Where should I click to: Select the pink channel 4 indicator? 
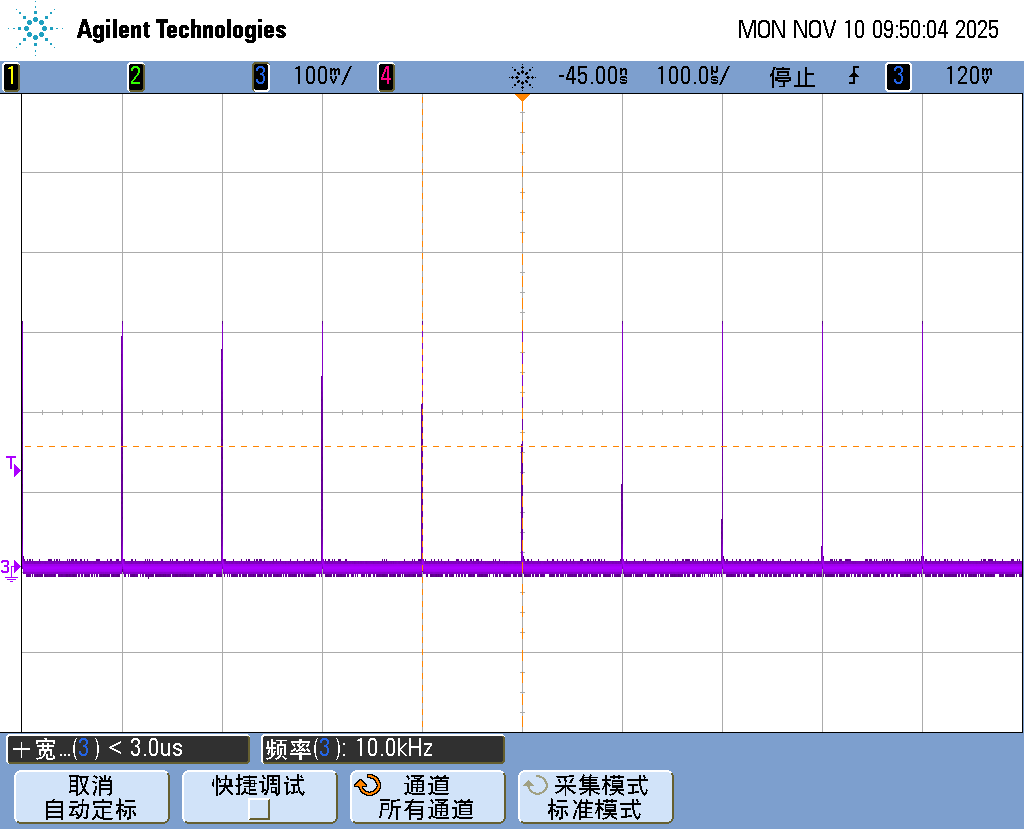click(385, 77)
